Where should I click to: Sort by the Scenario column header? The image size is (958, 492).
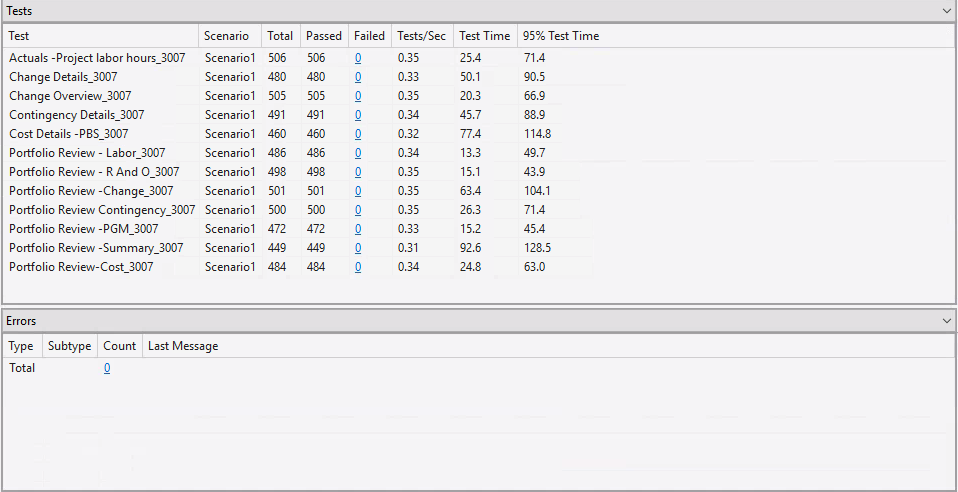click(226, 36)
